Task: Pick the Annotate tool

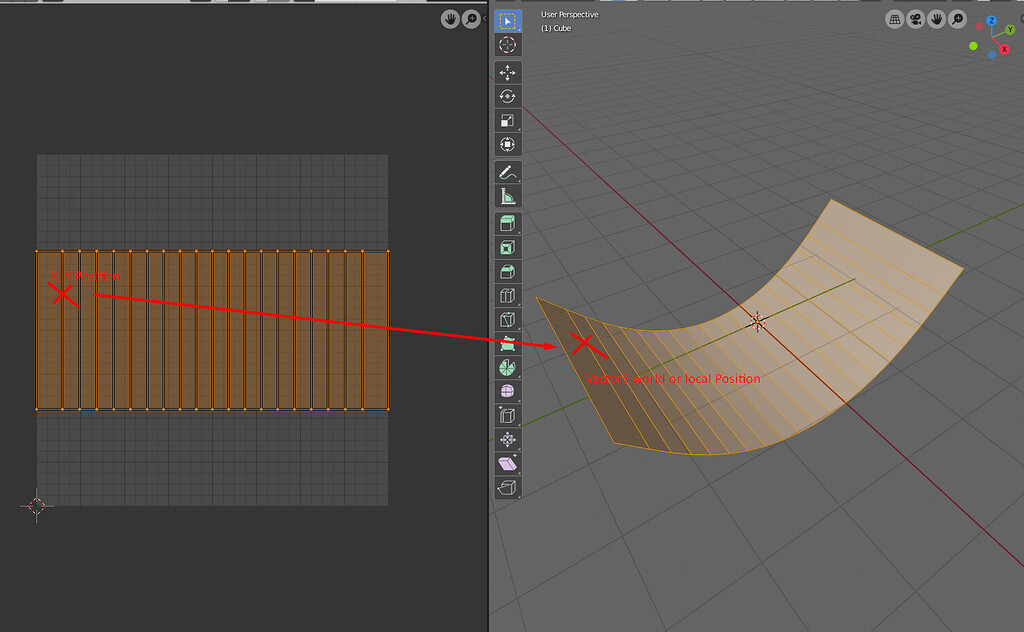Action: click(x=508, y=171)
